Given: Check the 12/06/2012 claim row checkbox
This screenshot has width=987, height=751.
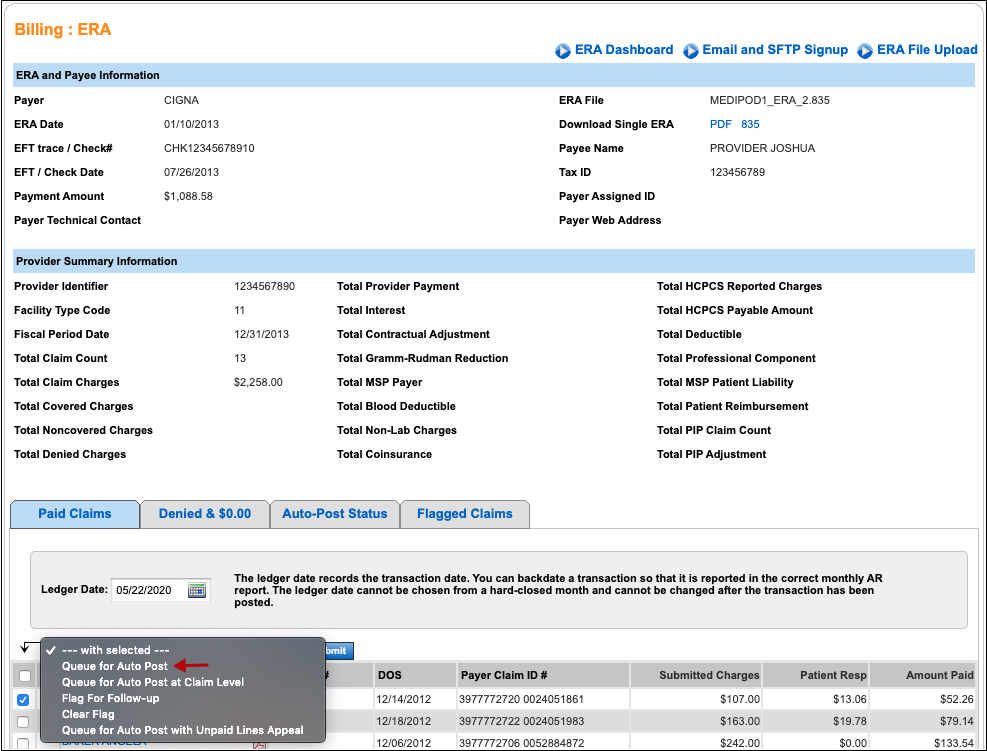Looking at the screenshot, I should tap(23, 743).
